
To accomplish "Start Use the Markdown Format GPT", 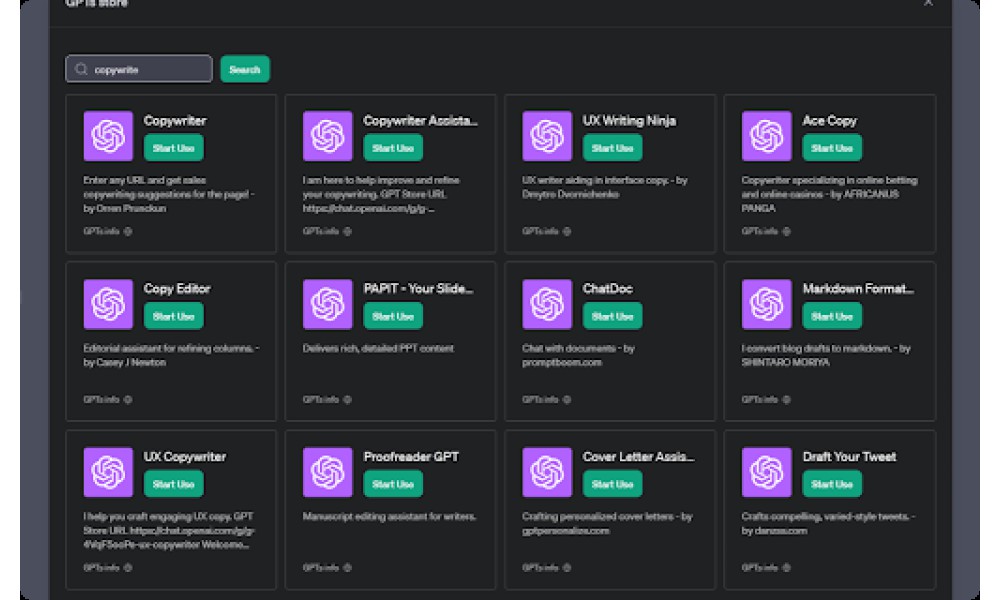I will point(832,316).
